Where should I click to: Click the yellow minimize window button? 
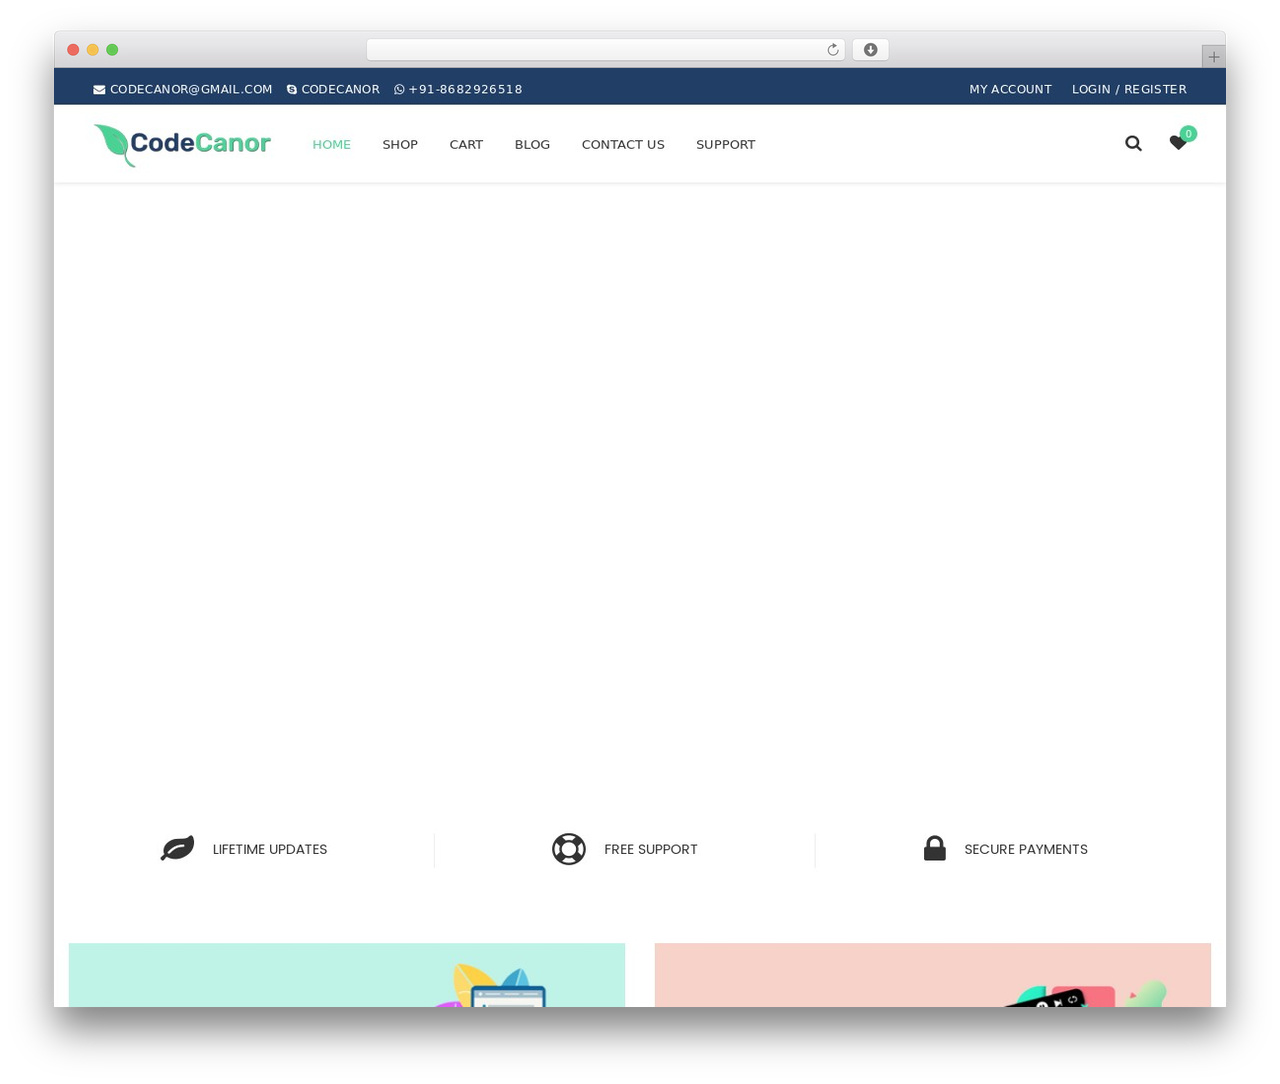pos(93,50)
